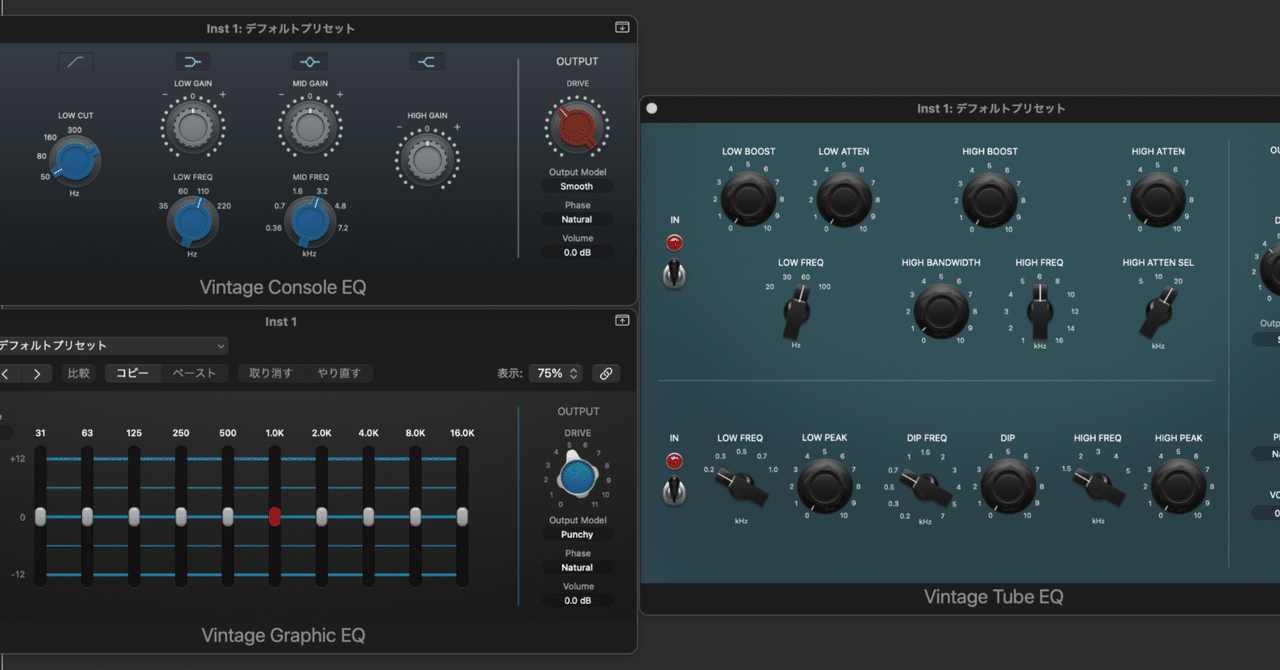
Task: Open the Output Model Punchy dropdown
Action: tap(577, 534)
